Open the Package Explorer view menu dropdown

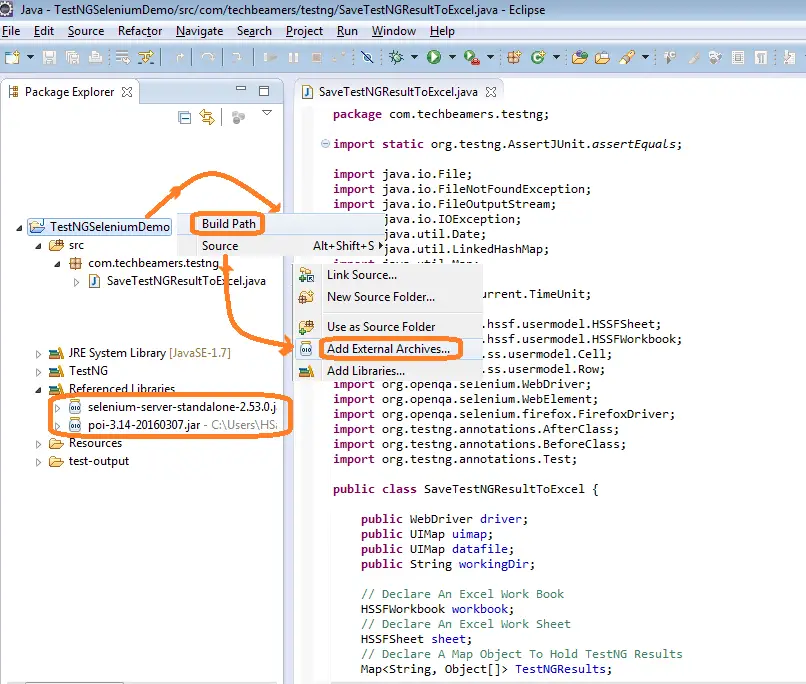pos(267,112)
